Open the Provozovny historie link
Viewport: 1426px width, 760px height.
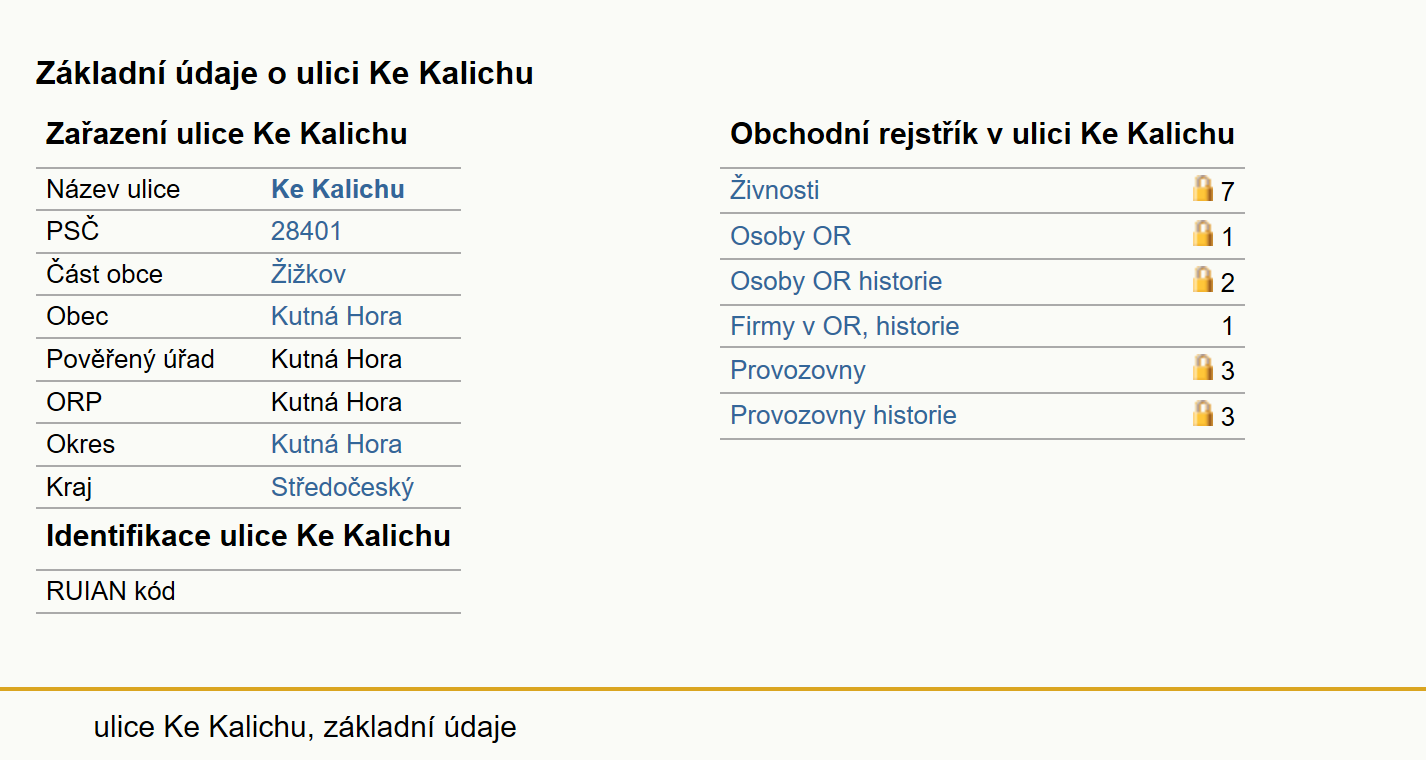(x=843, y=415)
